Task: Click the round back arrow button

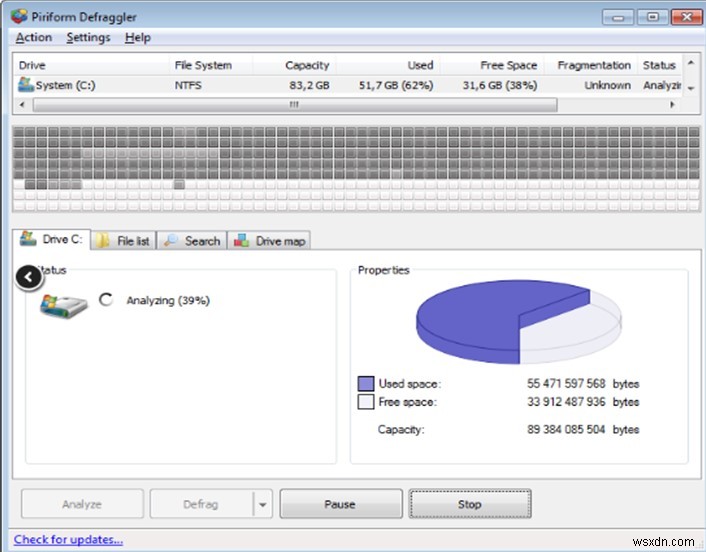Action: 29,278
